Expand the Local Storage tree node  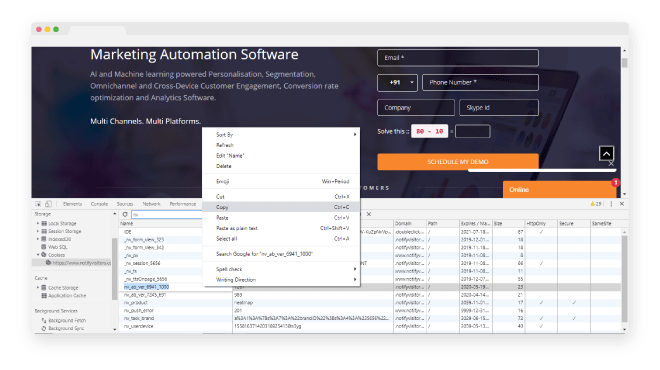(38, 224)
